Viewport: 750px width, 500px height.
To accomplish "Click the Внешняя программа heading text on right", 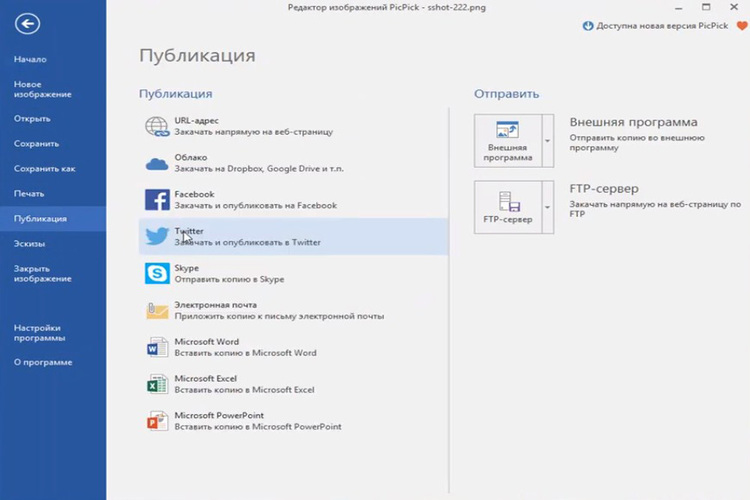I will 633,122.
